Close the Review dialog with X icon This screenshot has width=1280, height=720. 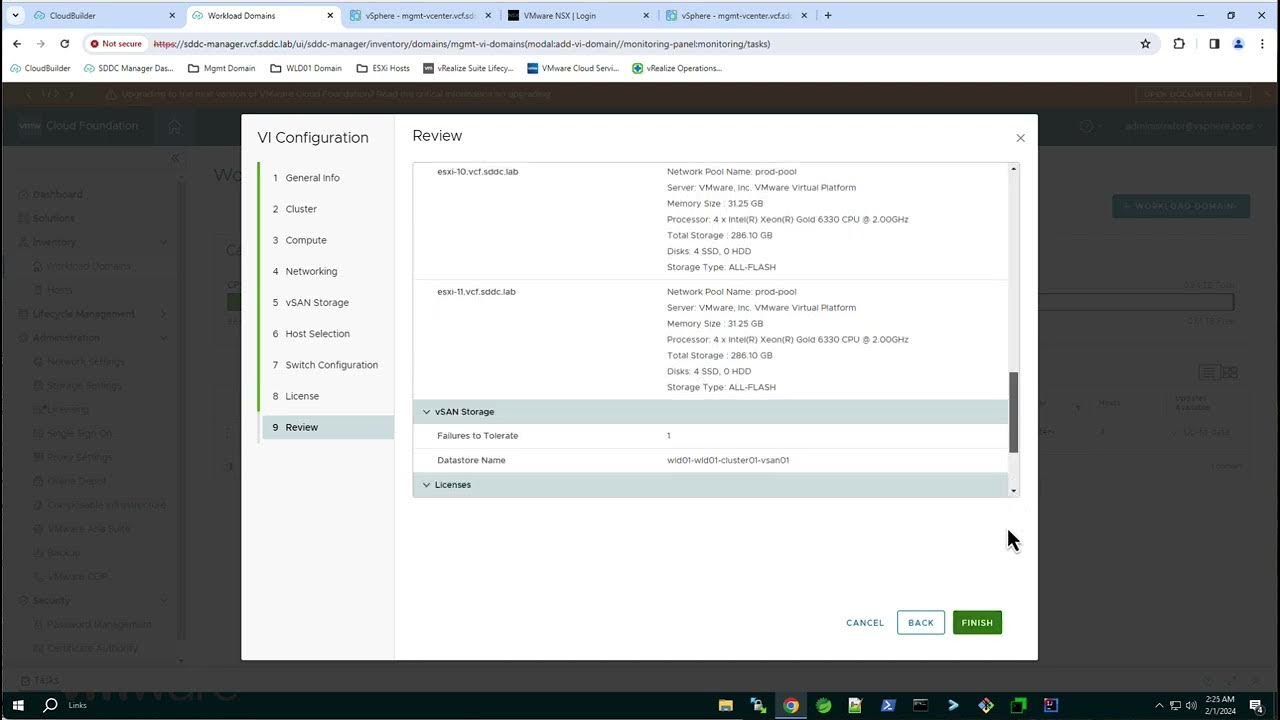click(x=1020, y=138)
